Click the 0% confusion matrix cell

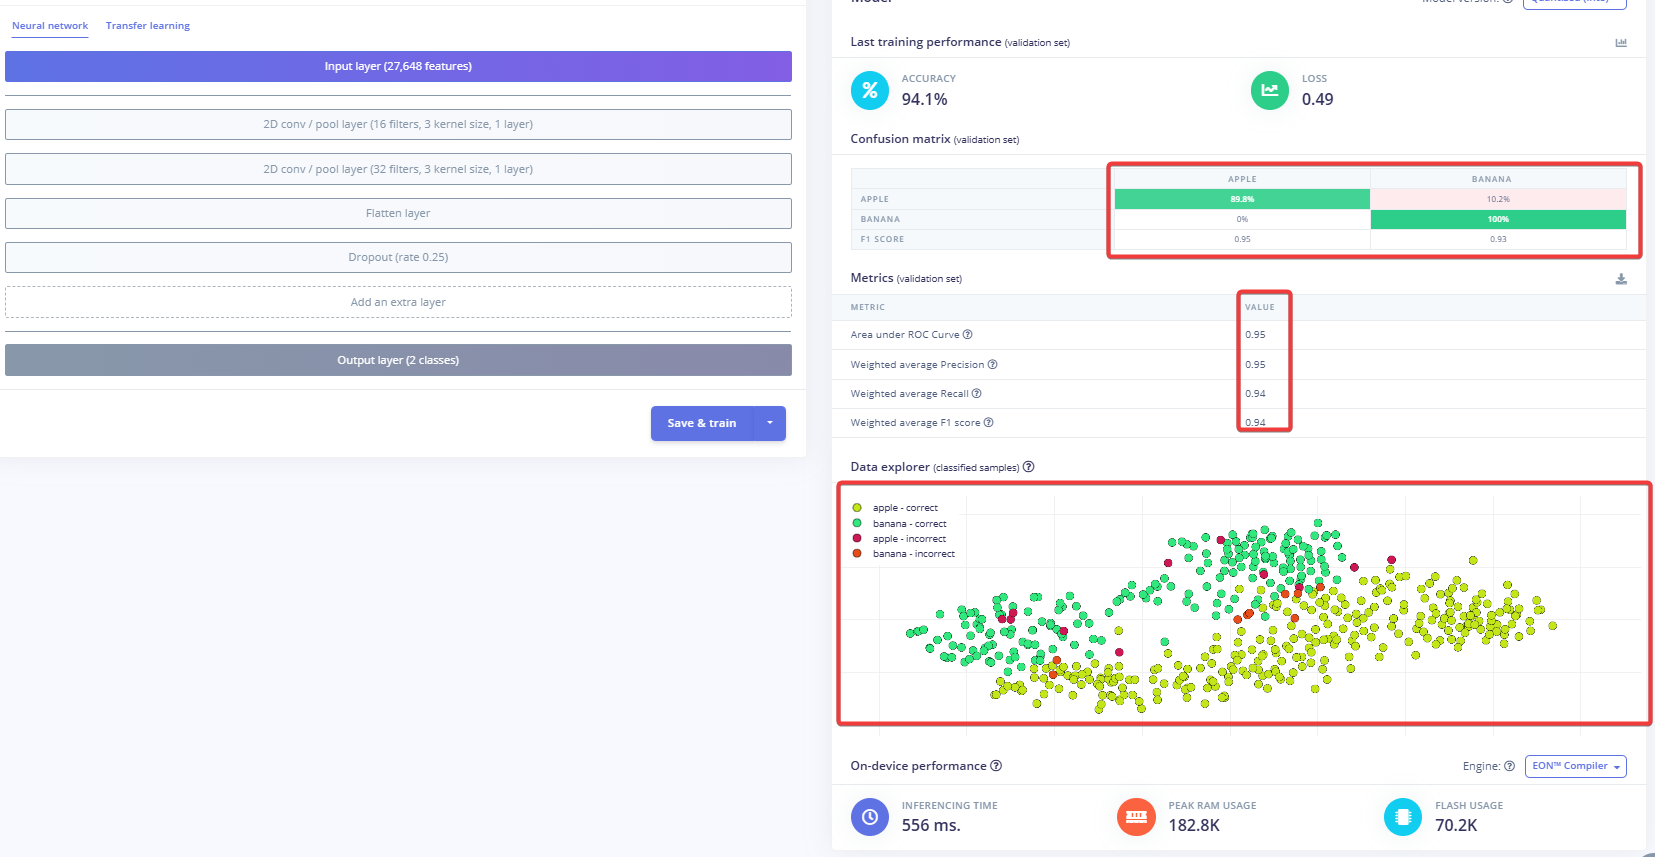tap(1242, 219)
